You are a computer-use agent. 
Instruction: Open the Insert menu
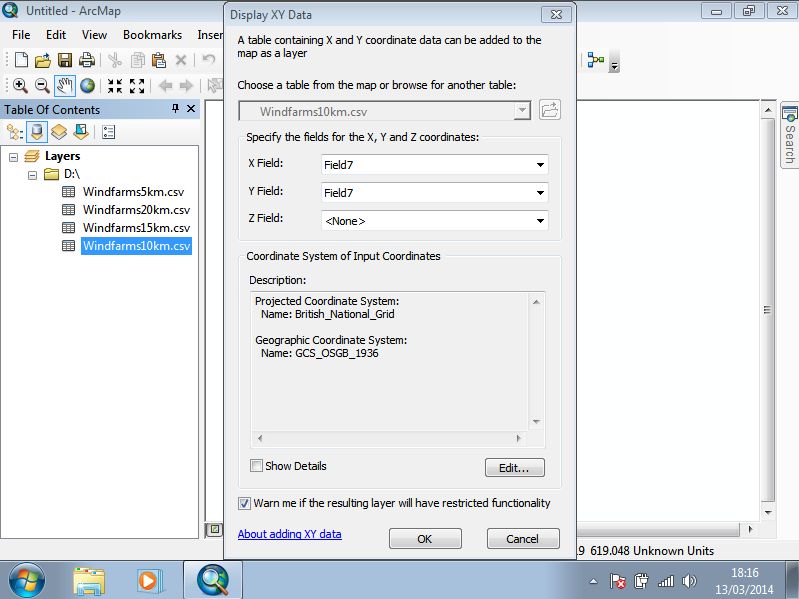pyautogui.click(x=209, y=35)
